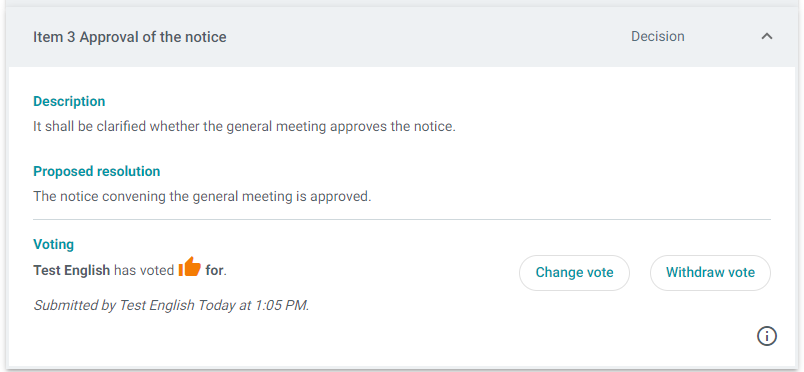The image size is (804, 372).
Task: Click empty header space between title and Decision
Action: pos(428,37)
